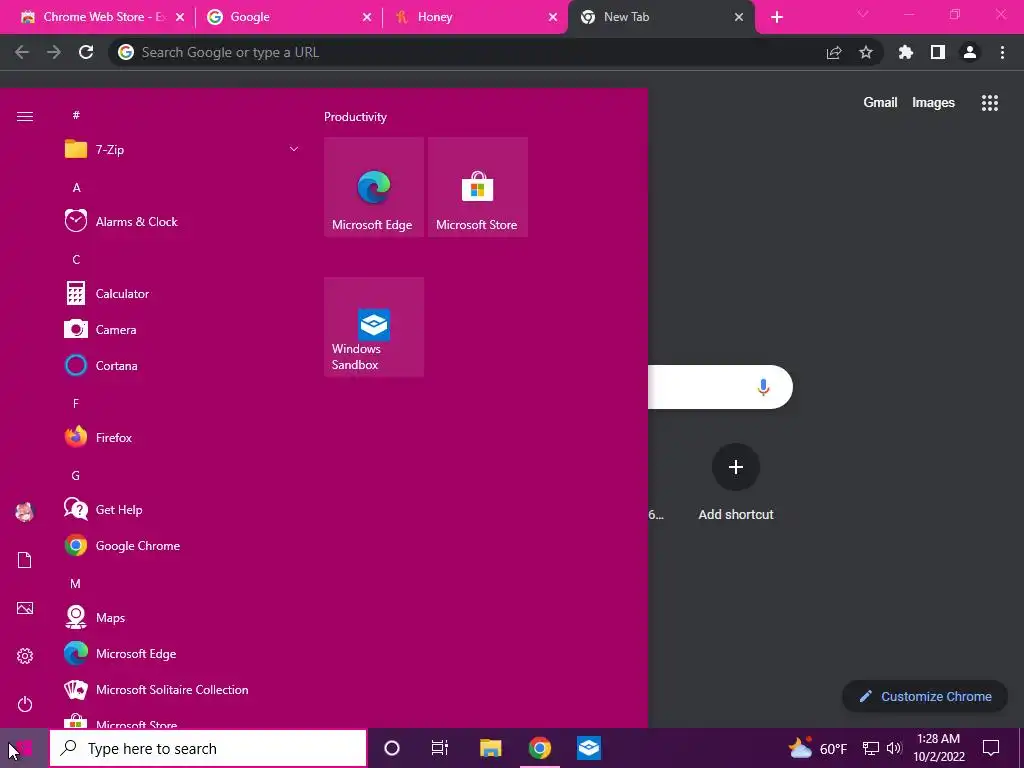Open Microsoft Solitaire Collection
The height and width of the screenshot is (768, 1024).
coord(183,689)
